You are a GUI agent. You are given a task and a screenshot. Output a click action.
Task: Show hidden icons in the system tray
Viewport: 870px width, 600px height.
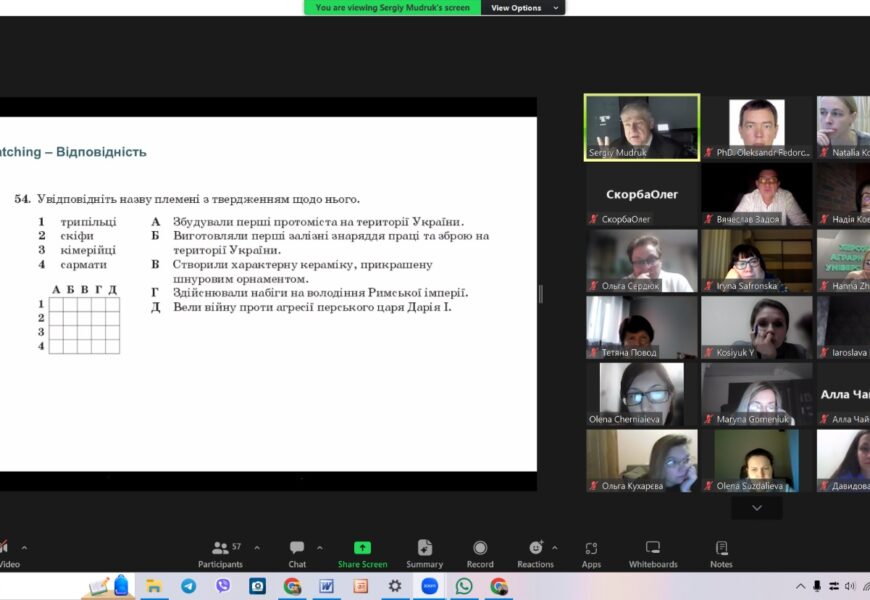(800, 586)
